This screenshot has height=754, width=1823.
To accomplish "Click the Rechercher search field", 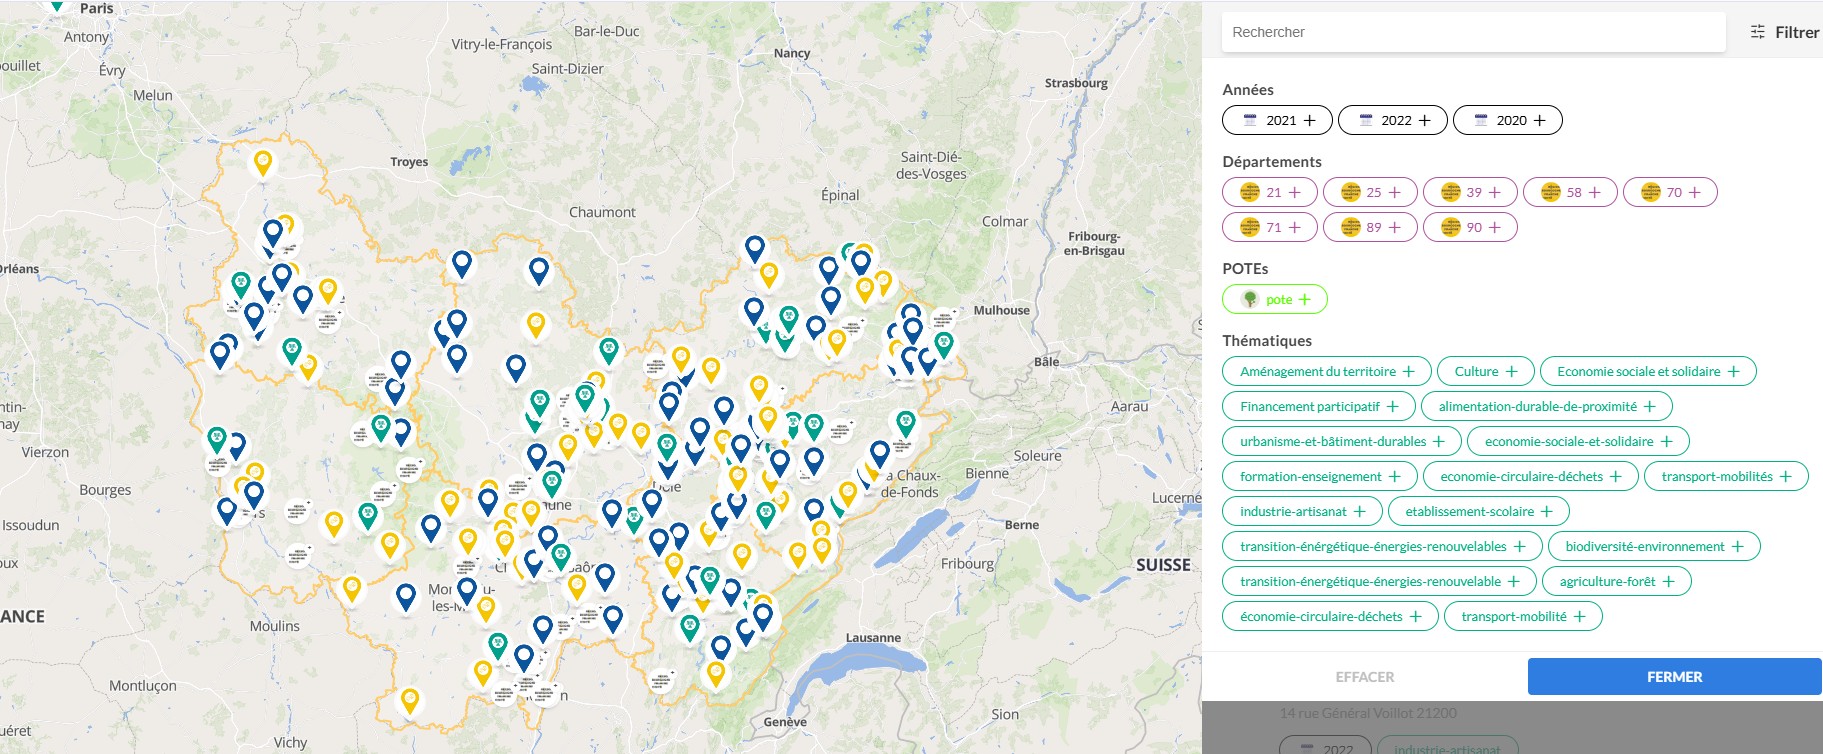I will tap(1472, 32).
